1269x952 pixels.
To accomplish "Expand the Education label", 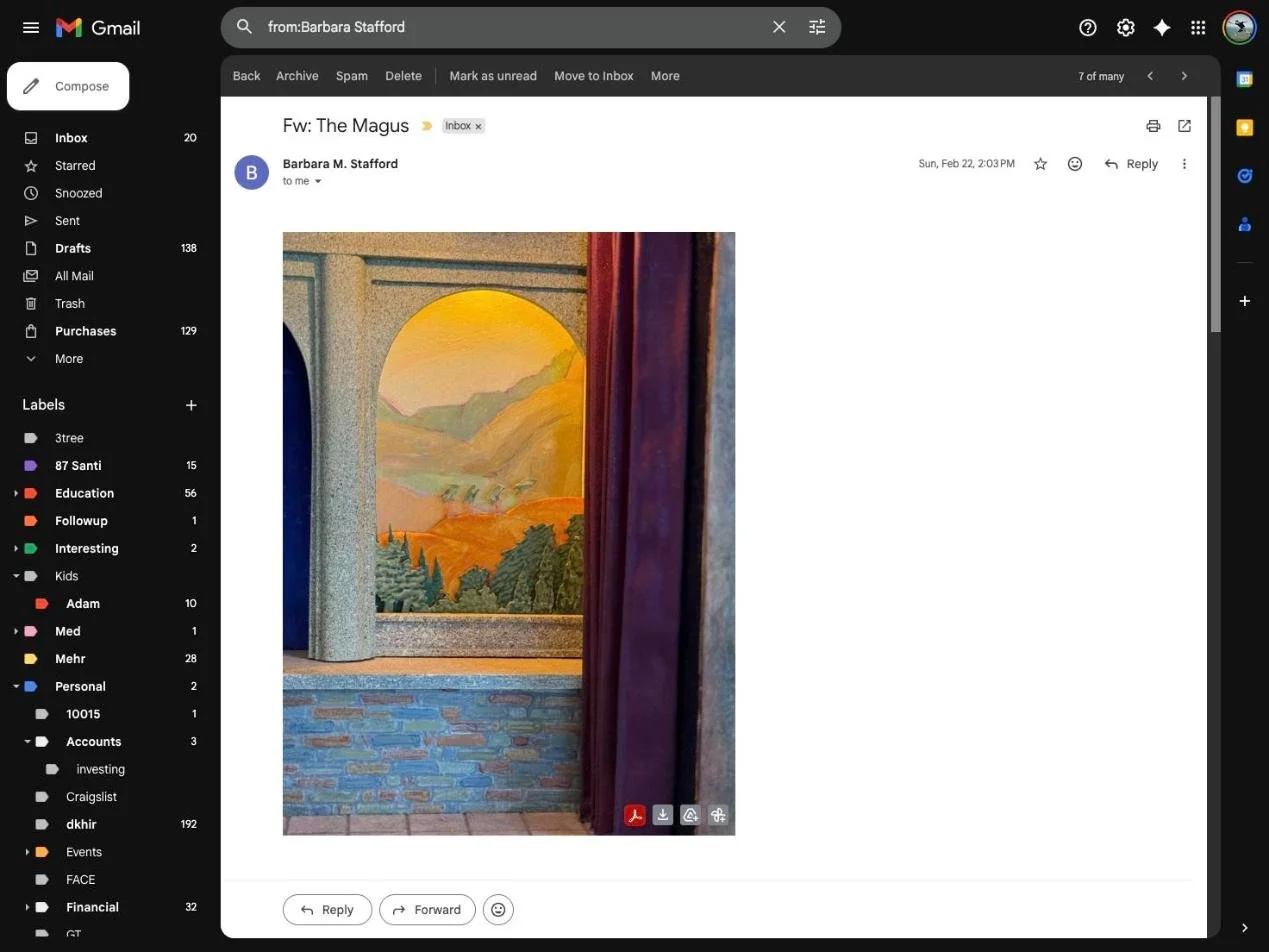I will click(x=16, y=493).
